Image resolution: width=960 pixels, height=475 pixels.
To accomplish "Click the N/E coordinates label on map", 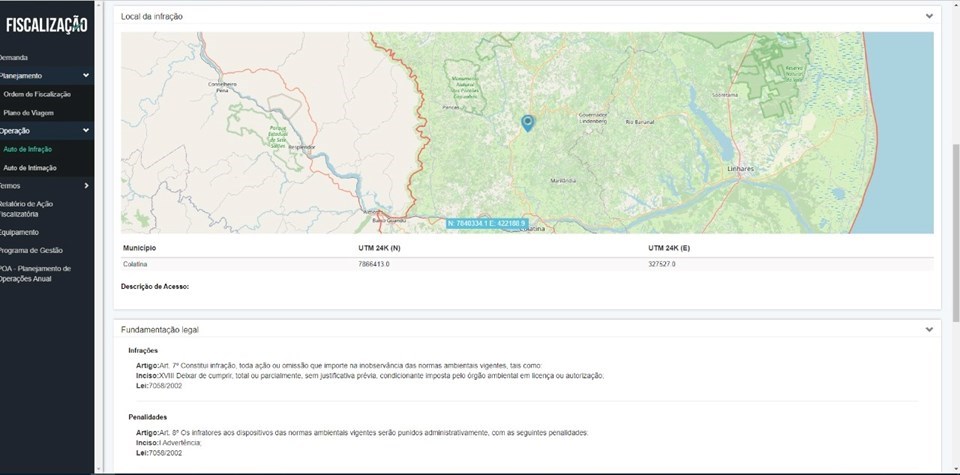I will pos(486,223).
